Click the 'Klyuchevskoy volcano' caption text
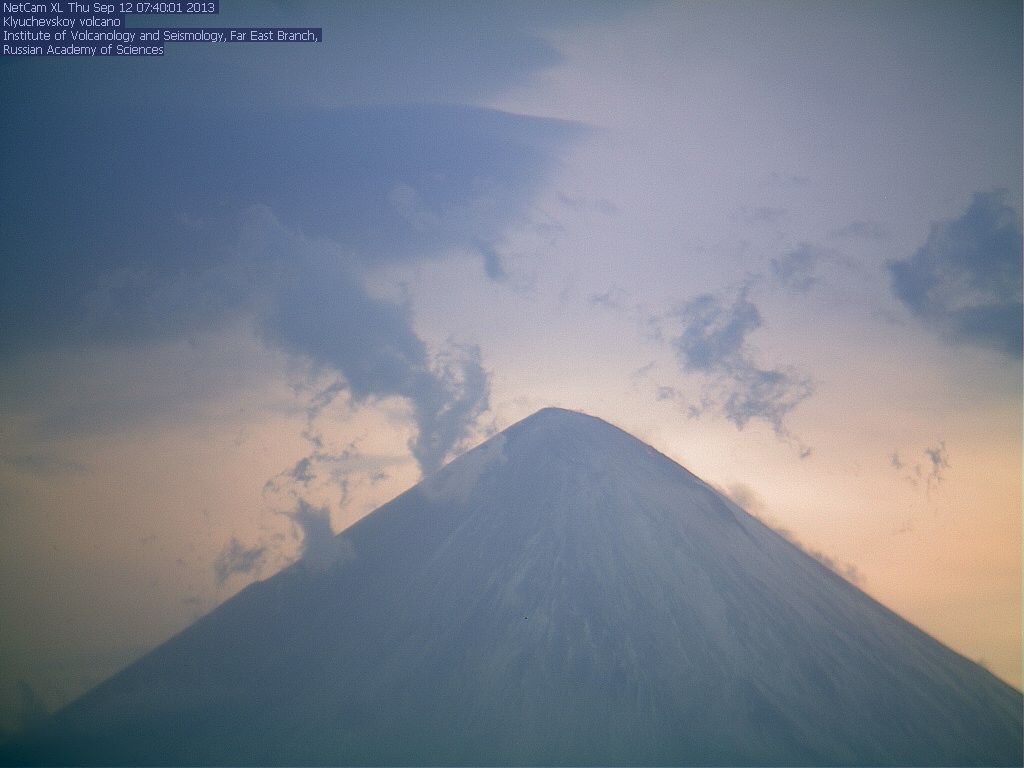The image size is (1024, 768). point(62,22)
